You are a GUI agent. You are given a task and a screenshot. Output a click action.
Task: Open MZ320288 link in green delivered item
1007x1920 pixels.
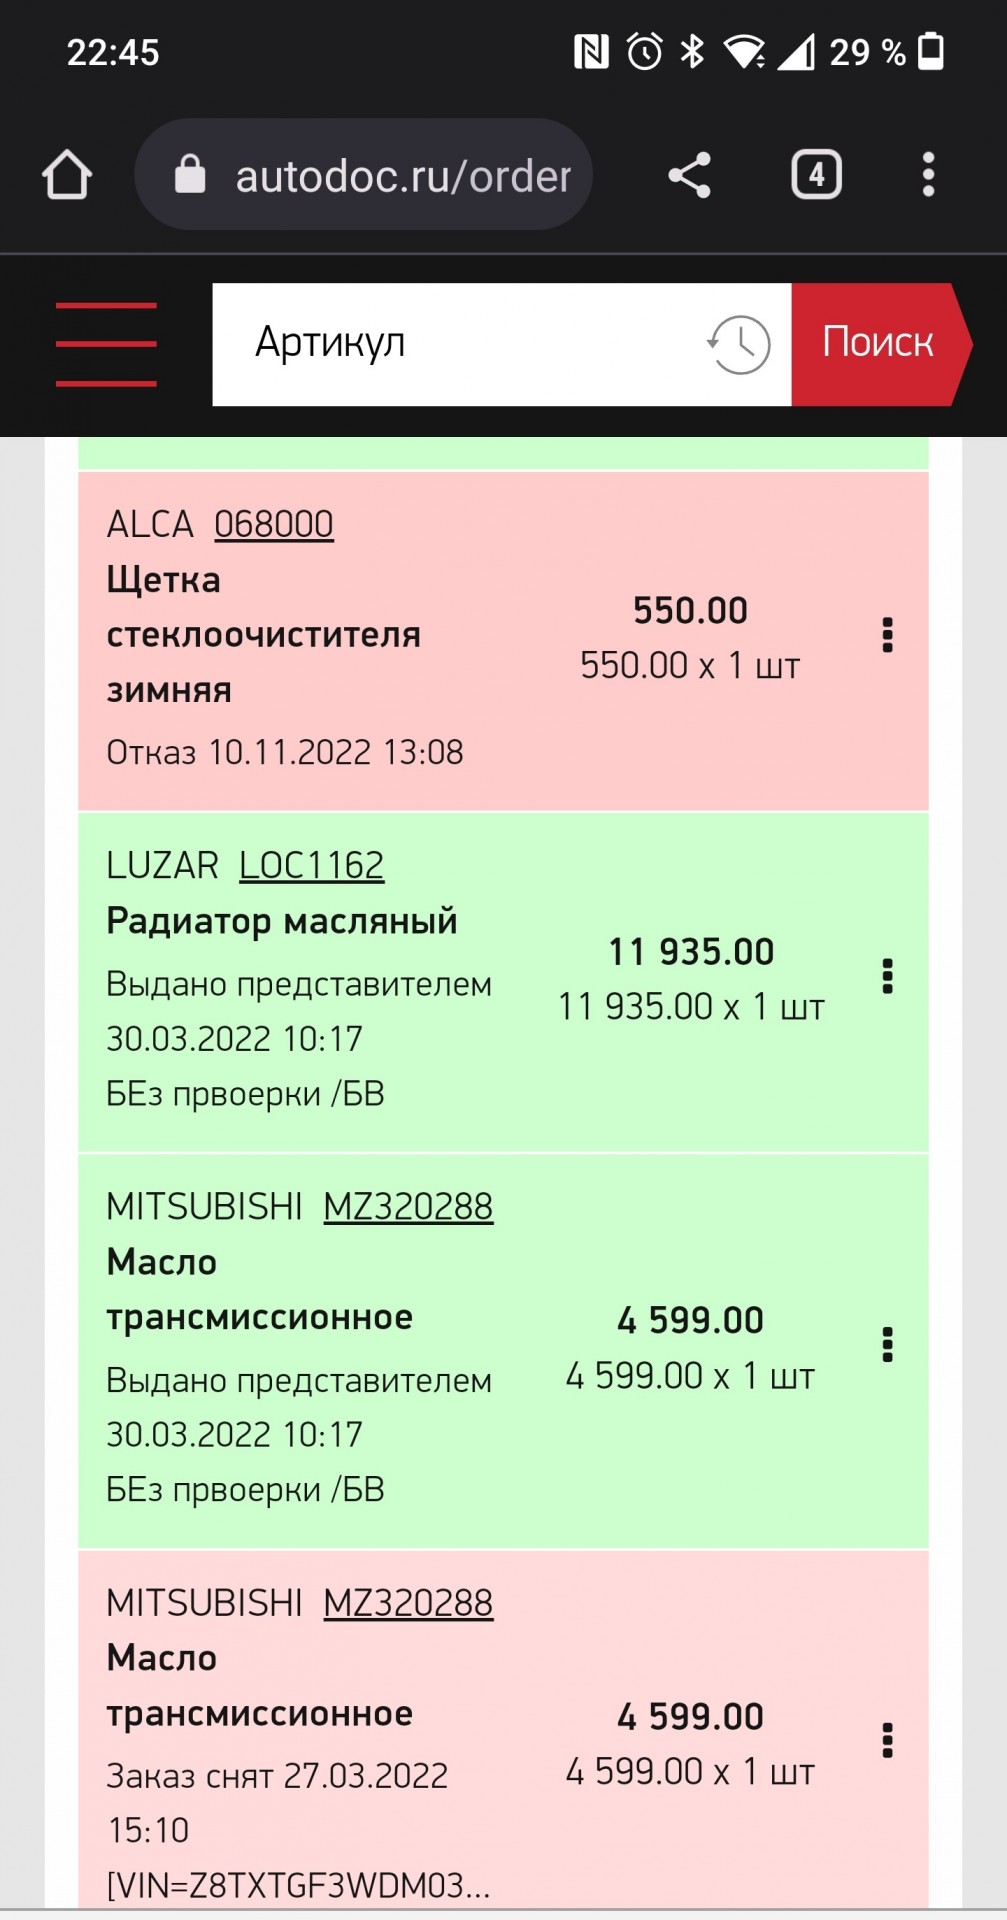pyautogui.click(x=408, y=1207)
